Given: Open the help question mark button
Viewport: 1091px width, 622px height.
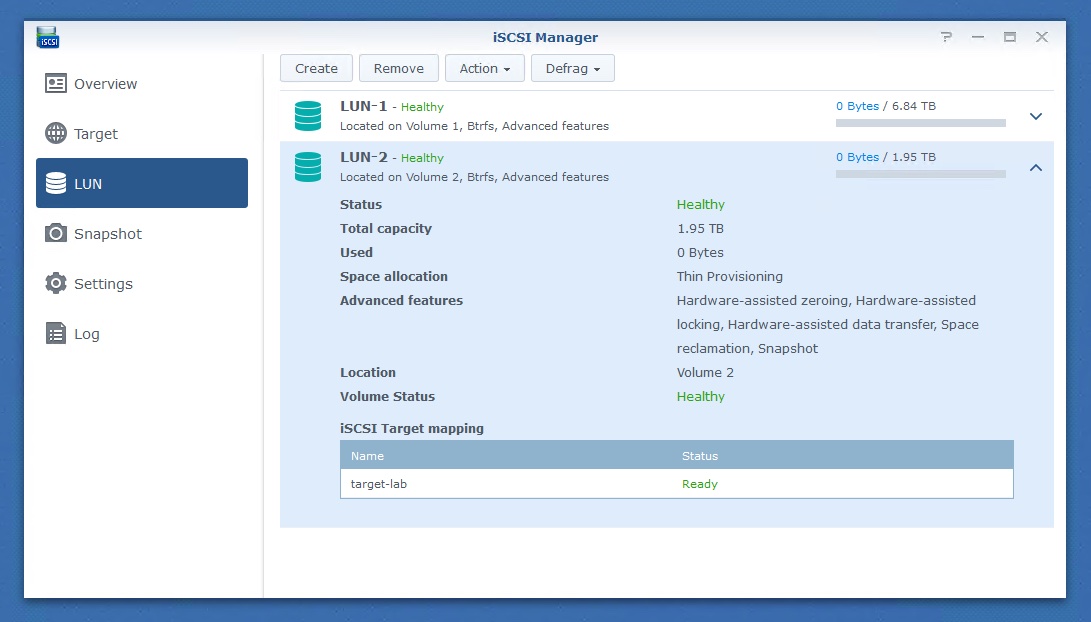Looking at the screenshot, I should pos(946,37).
